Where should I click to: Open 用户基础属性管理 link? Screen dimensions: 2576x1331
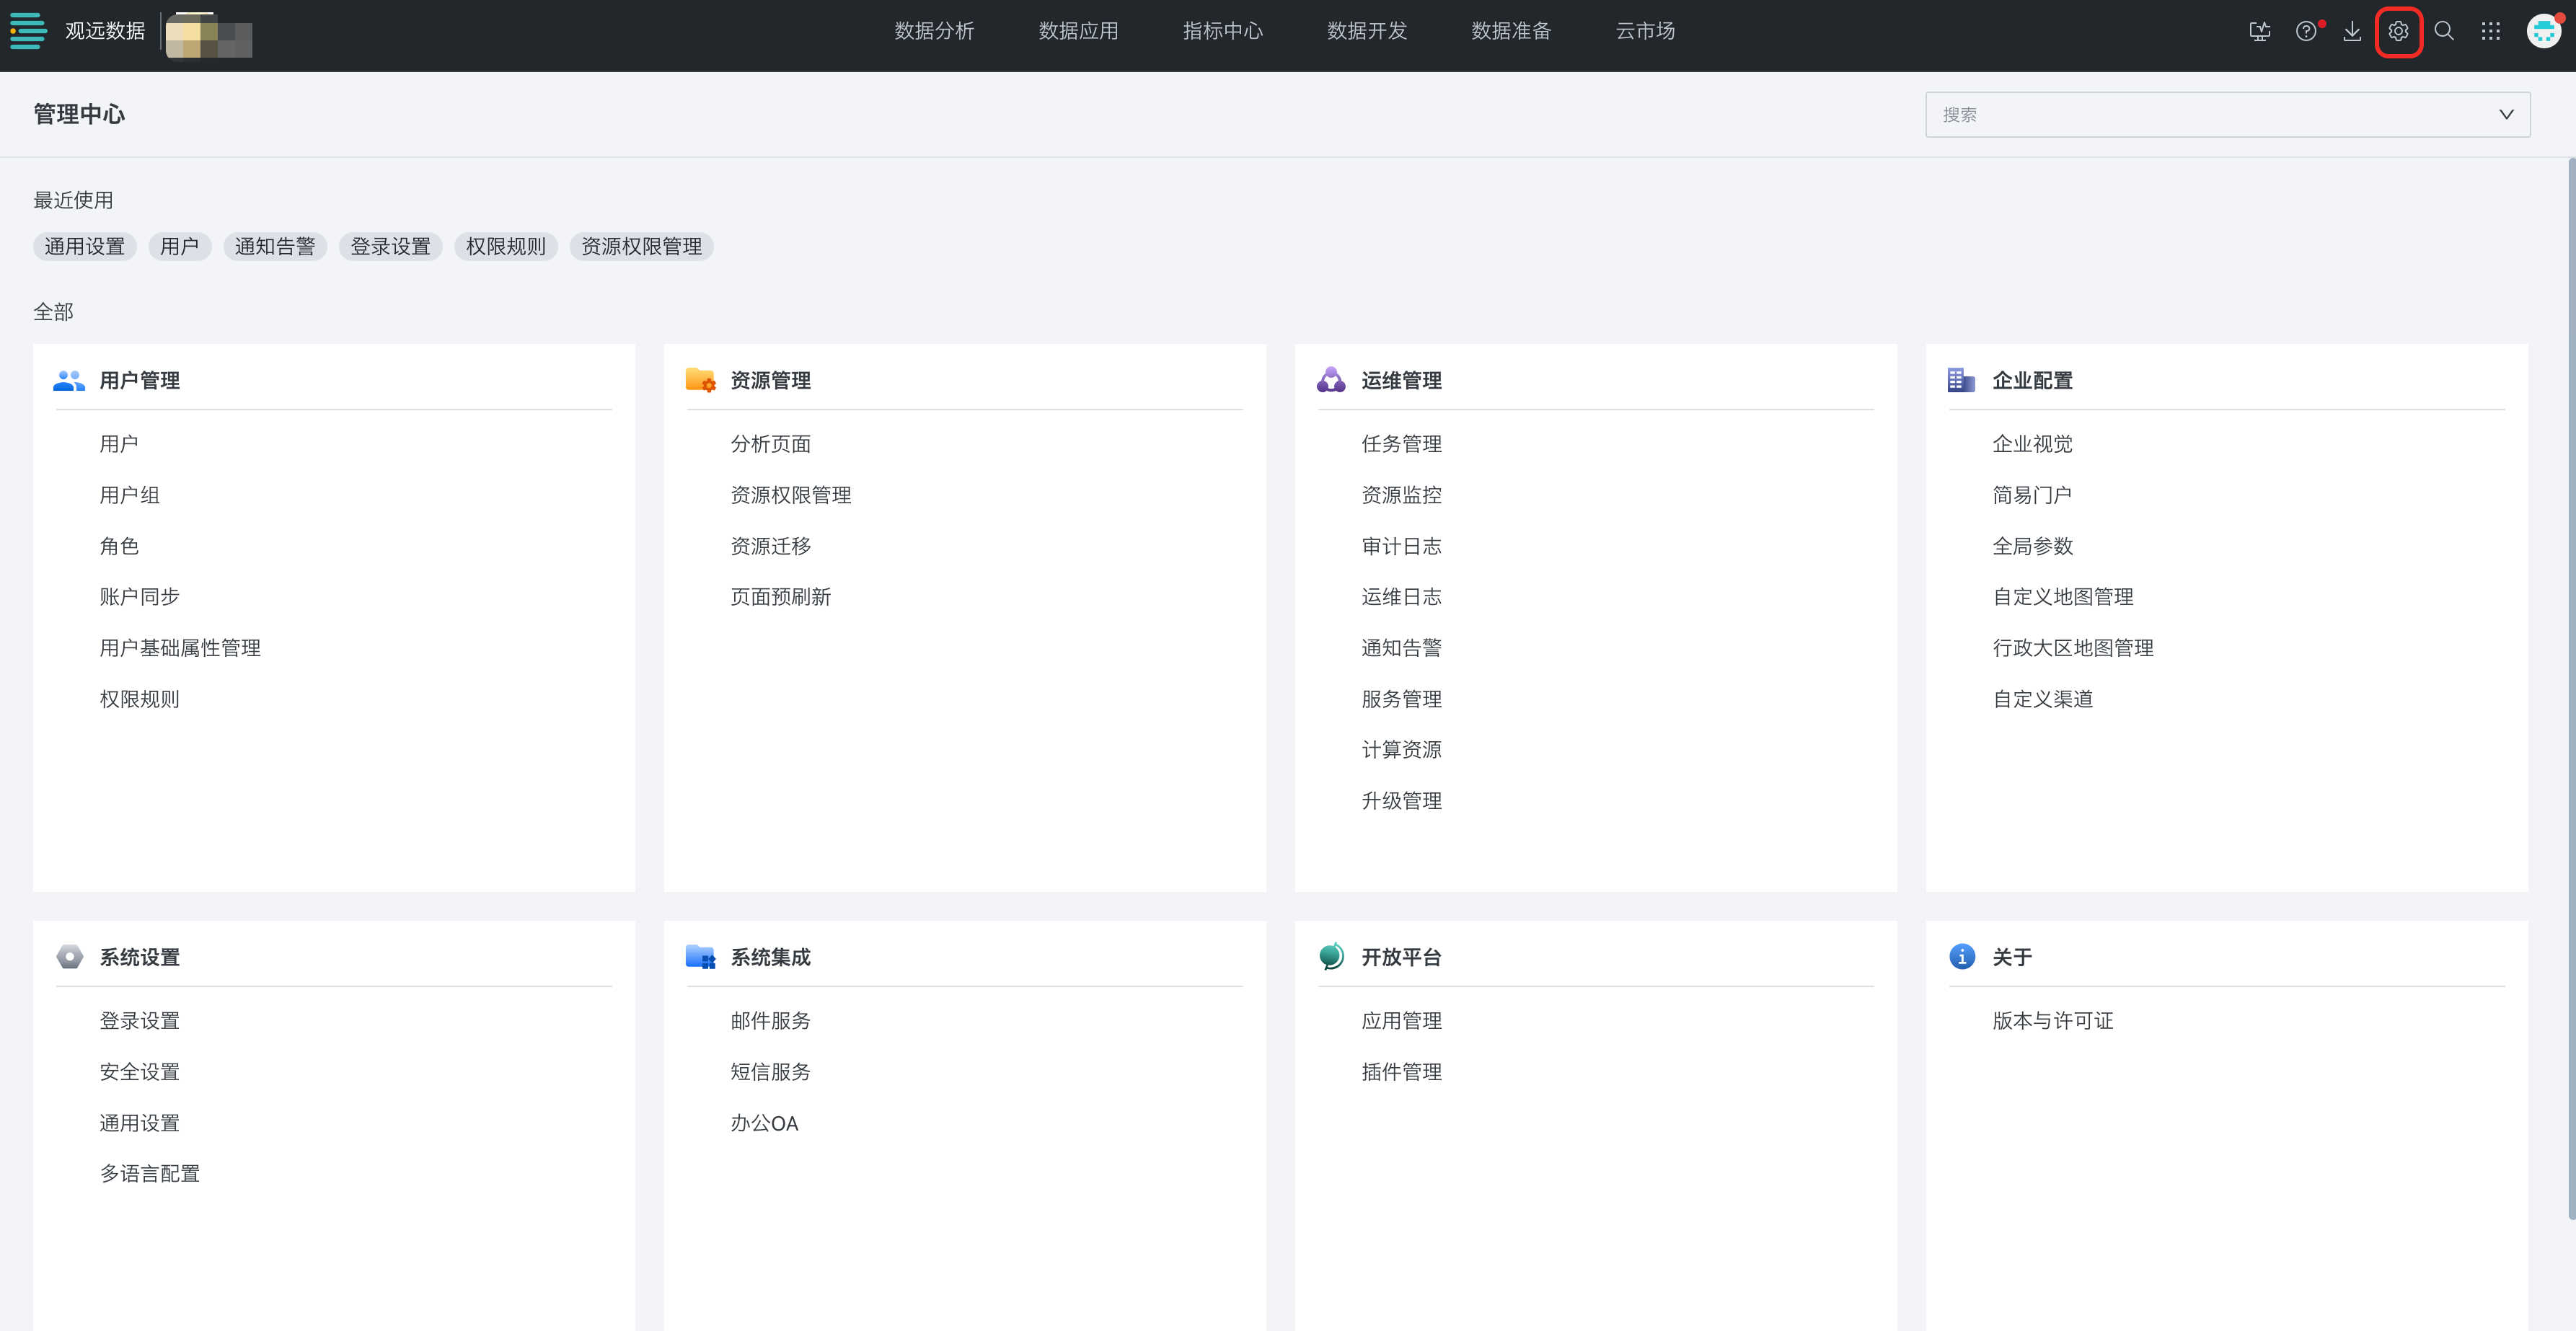click(180, 648)
